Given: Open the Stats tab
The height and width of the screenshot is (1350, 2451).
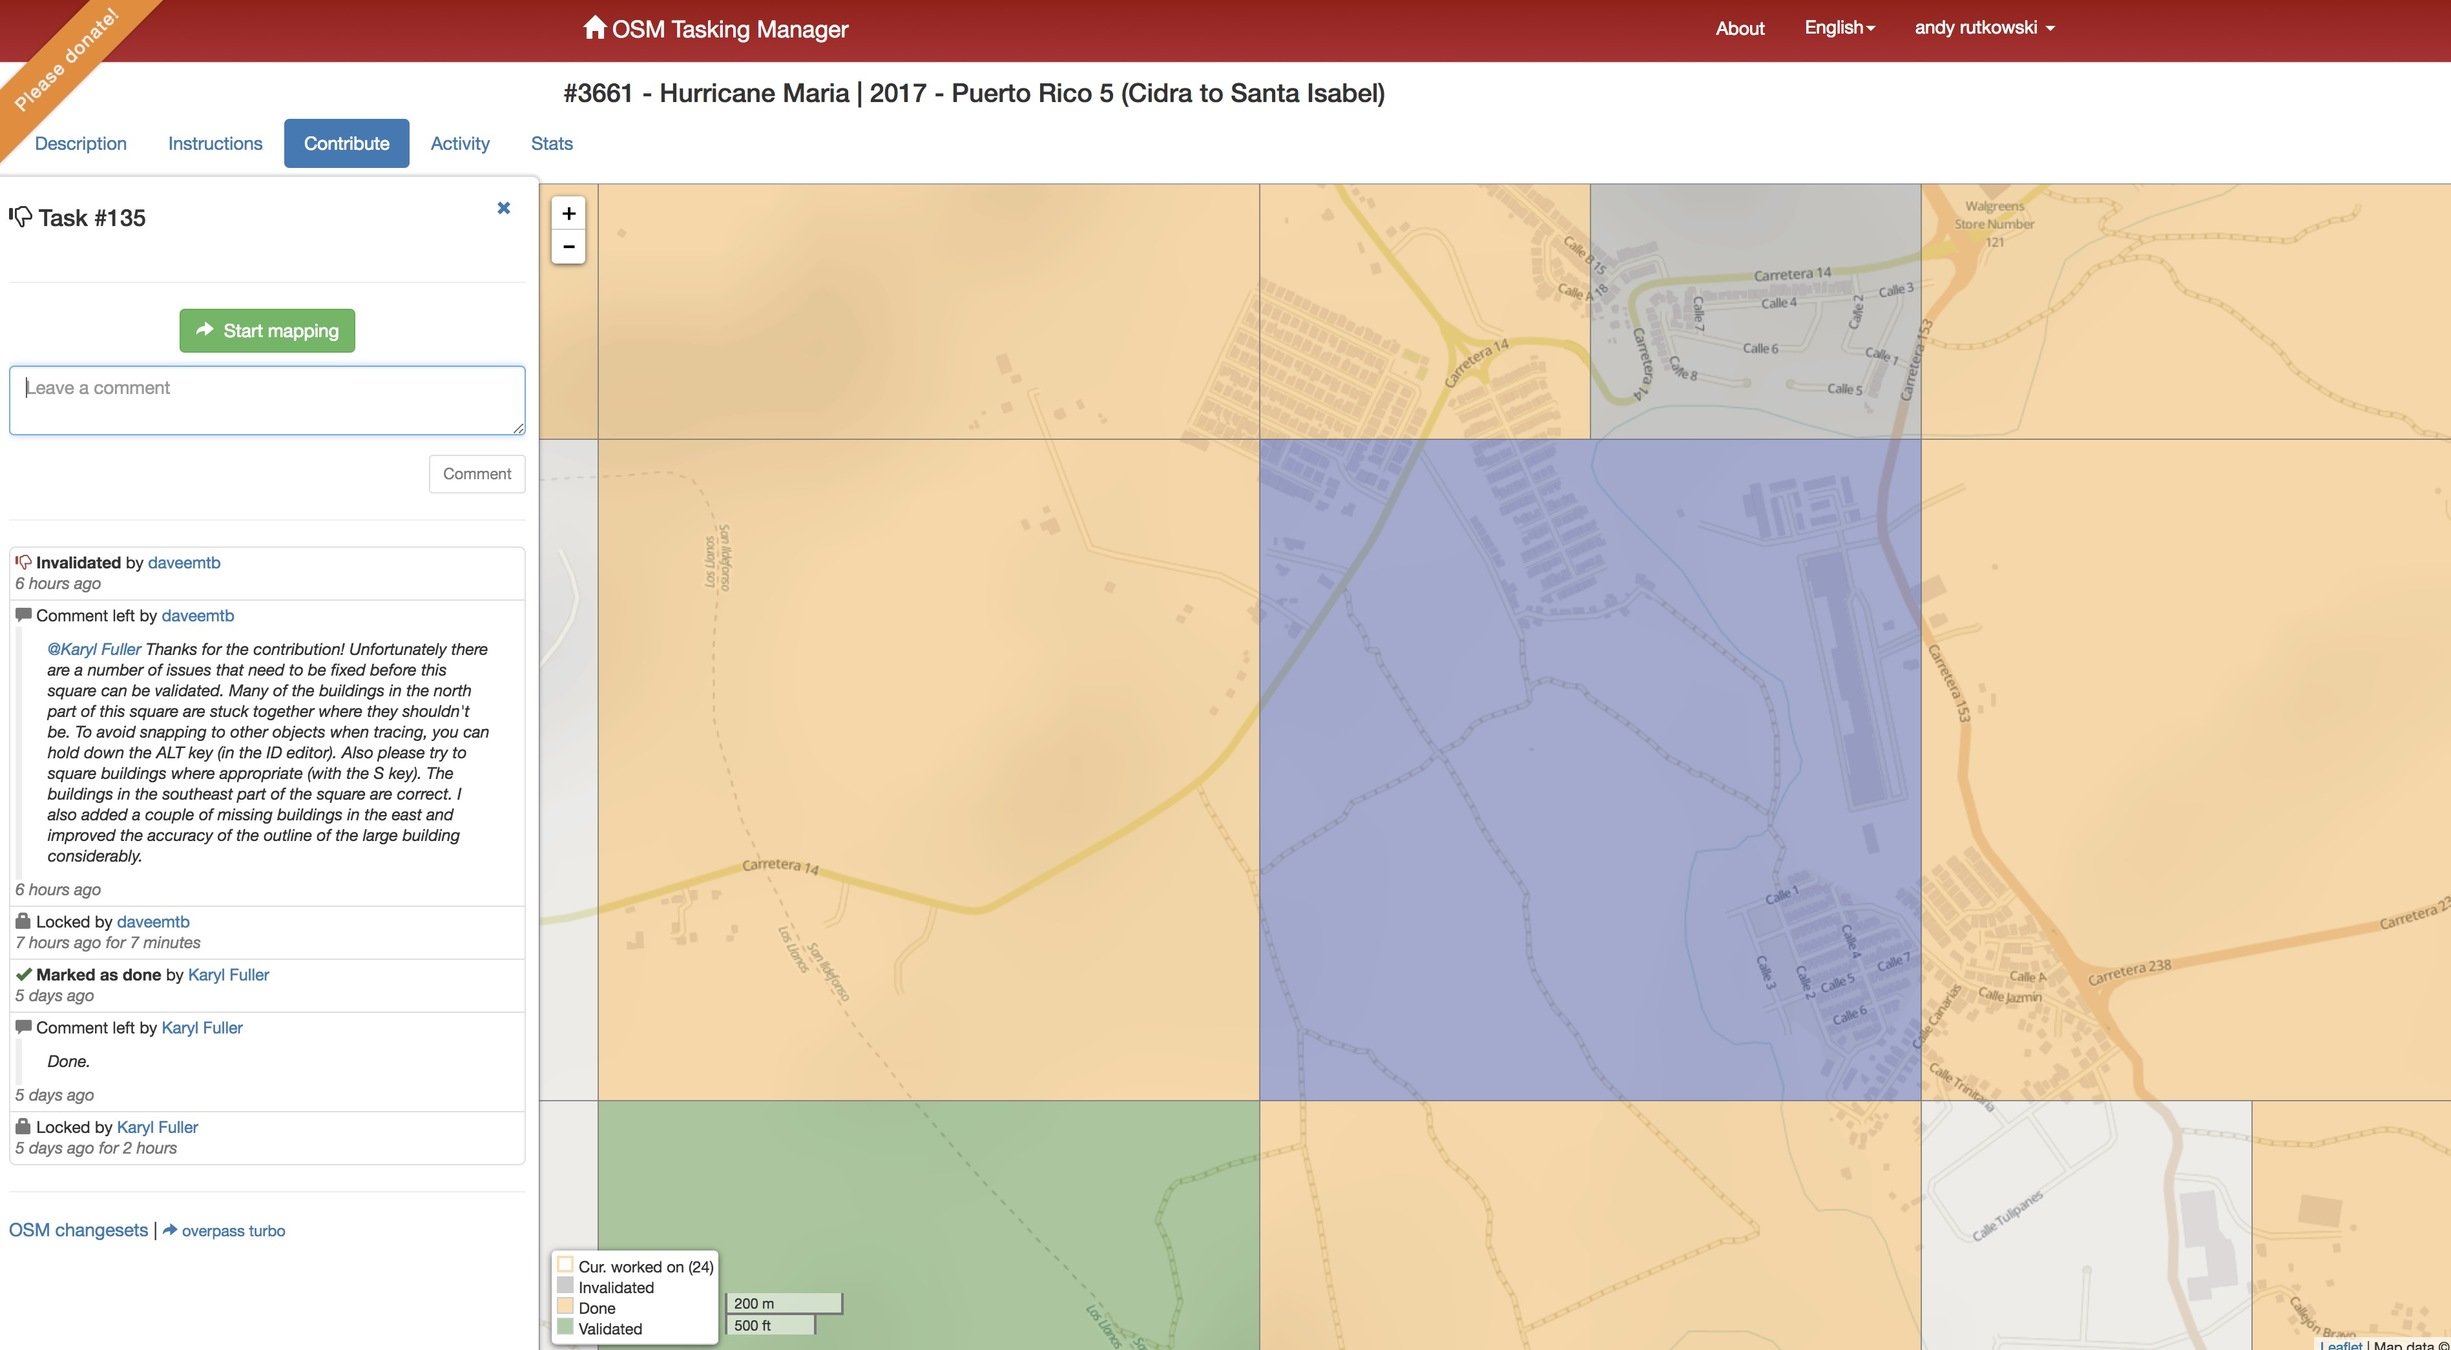Looking at the screenshot, I should [552, 143].
